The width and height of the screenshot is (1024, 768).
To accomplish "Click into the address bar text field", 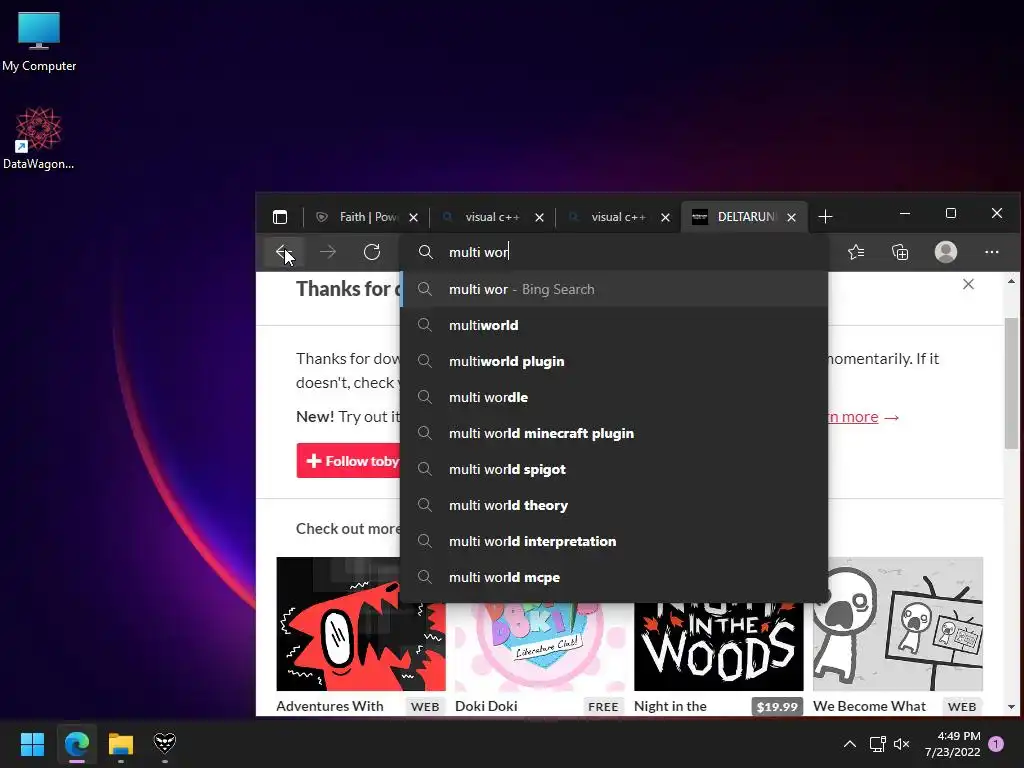I will pos(614,252).
